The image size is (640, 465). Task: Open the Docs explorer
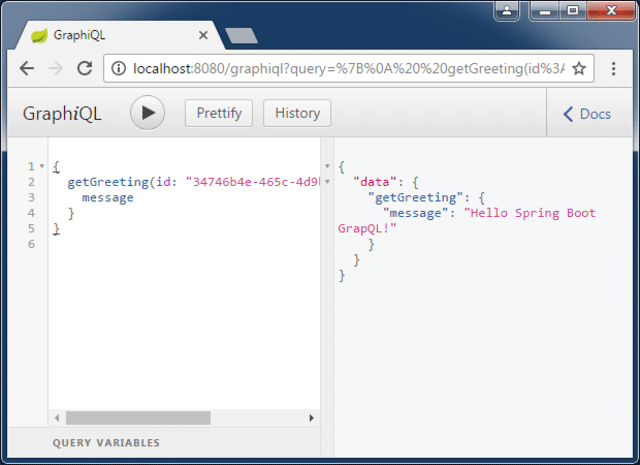point(587,114)
